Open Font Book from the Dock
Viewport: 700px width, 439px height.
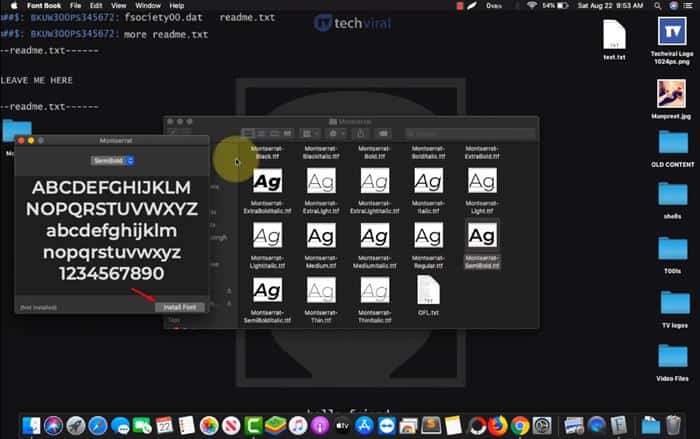(x=619, y=426)
